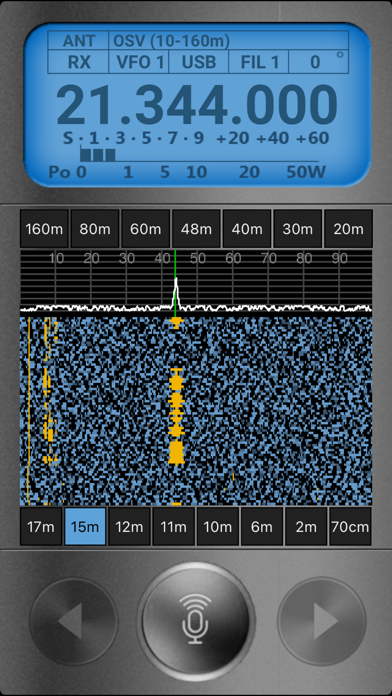Screen dimensions: 392x696
Task: Select the 11m band
Action: [x=173, y=527]
